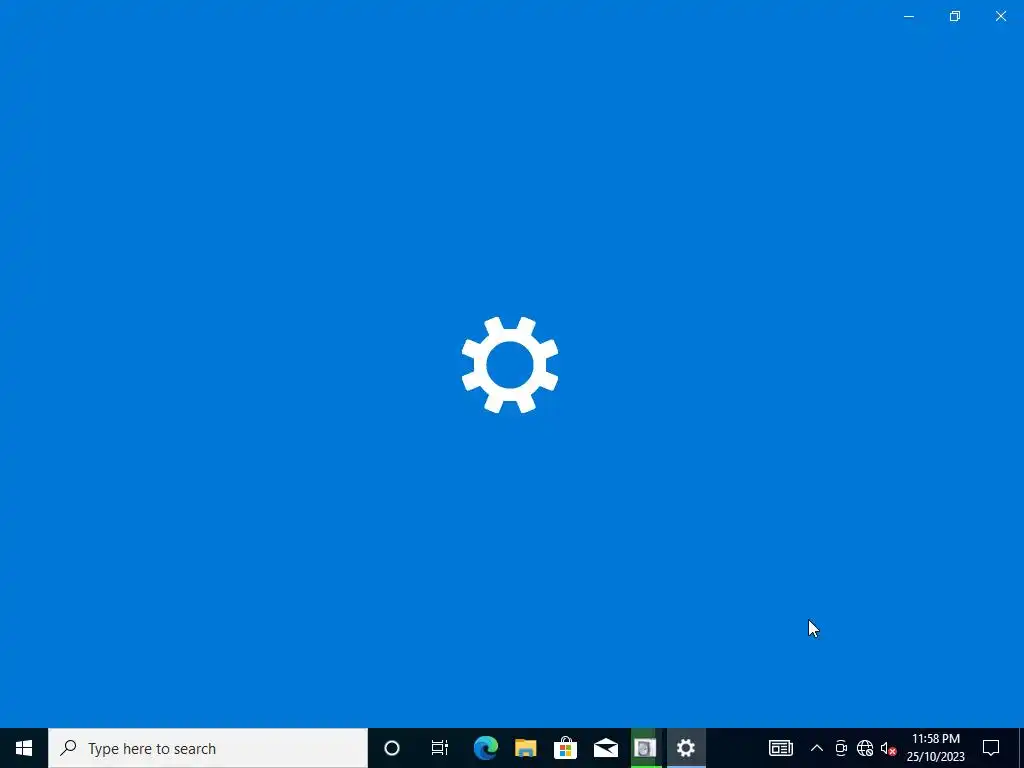Screen dimensions: 1024x768
Task: Open Microsoft Store from taskbar
Action: 566,748
